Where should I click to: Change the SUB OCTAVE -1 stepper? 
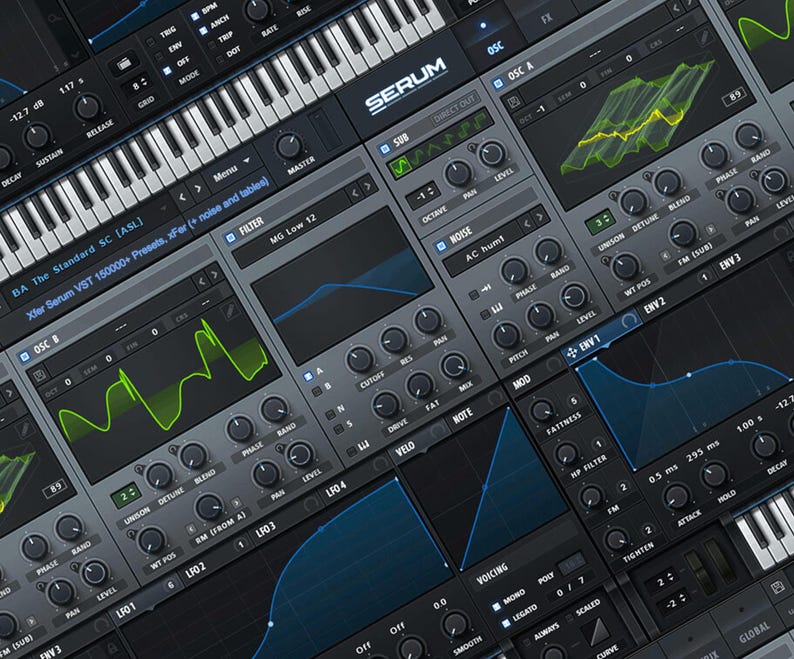pyautogui.click(x=423, y=195)
